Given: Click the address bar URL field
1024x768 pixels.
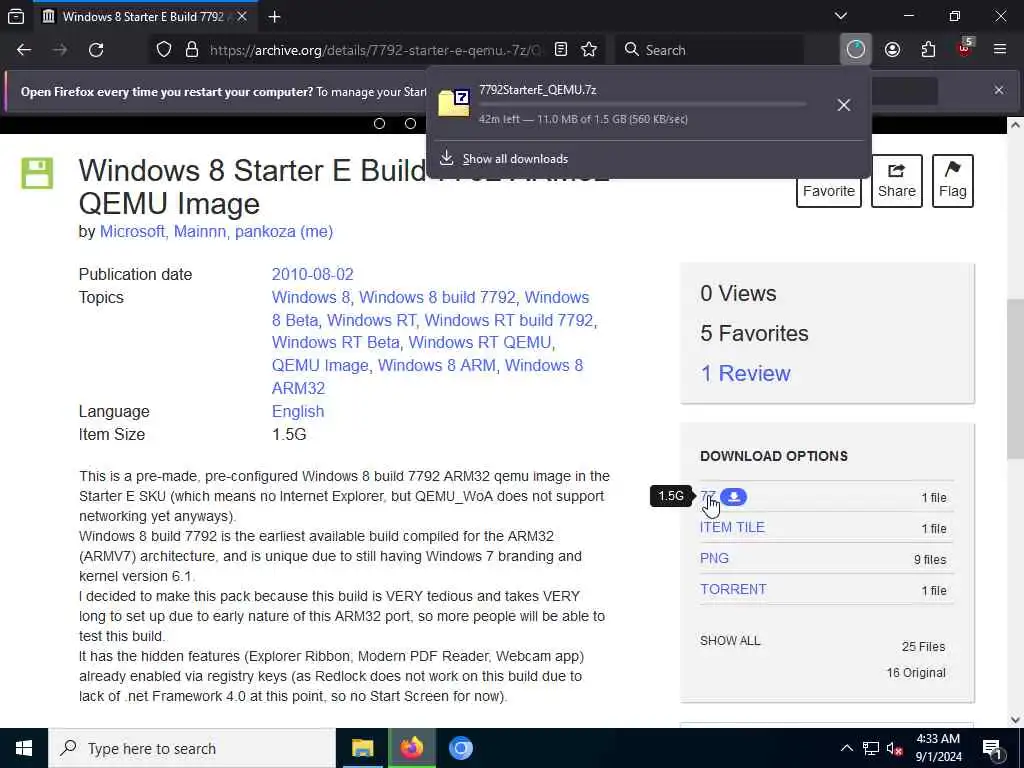Looking at the screenshot, I should click(x=374, y=50).
